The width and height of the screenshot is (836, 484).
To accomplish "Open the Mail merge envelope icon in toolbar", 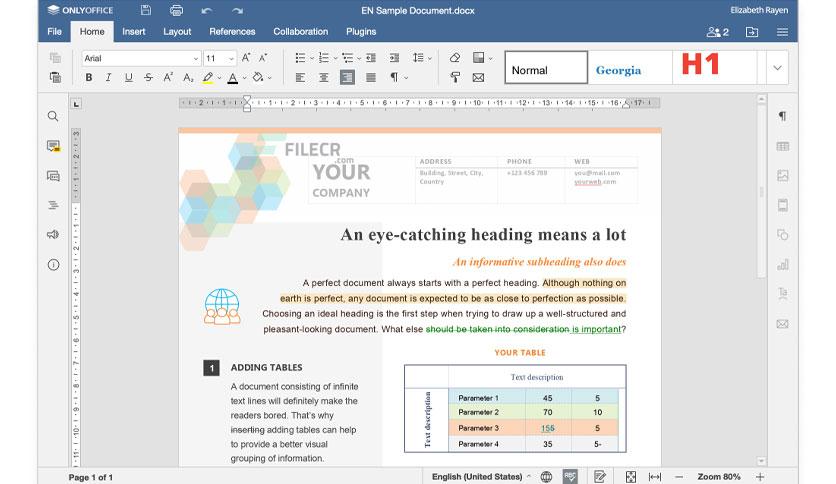I will [478, 77].
